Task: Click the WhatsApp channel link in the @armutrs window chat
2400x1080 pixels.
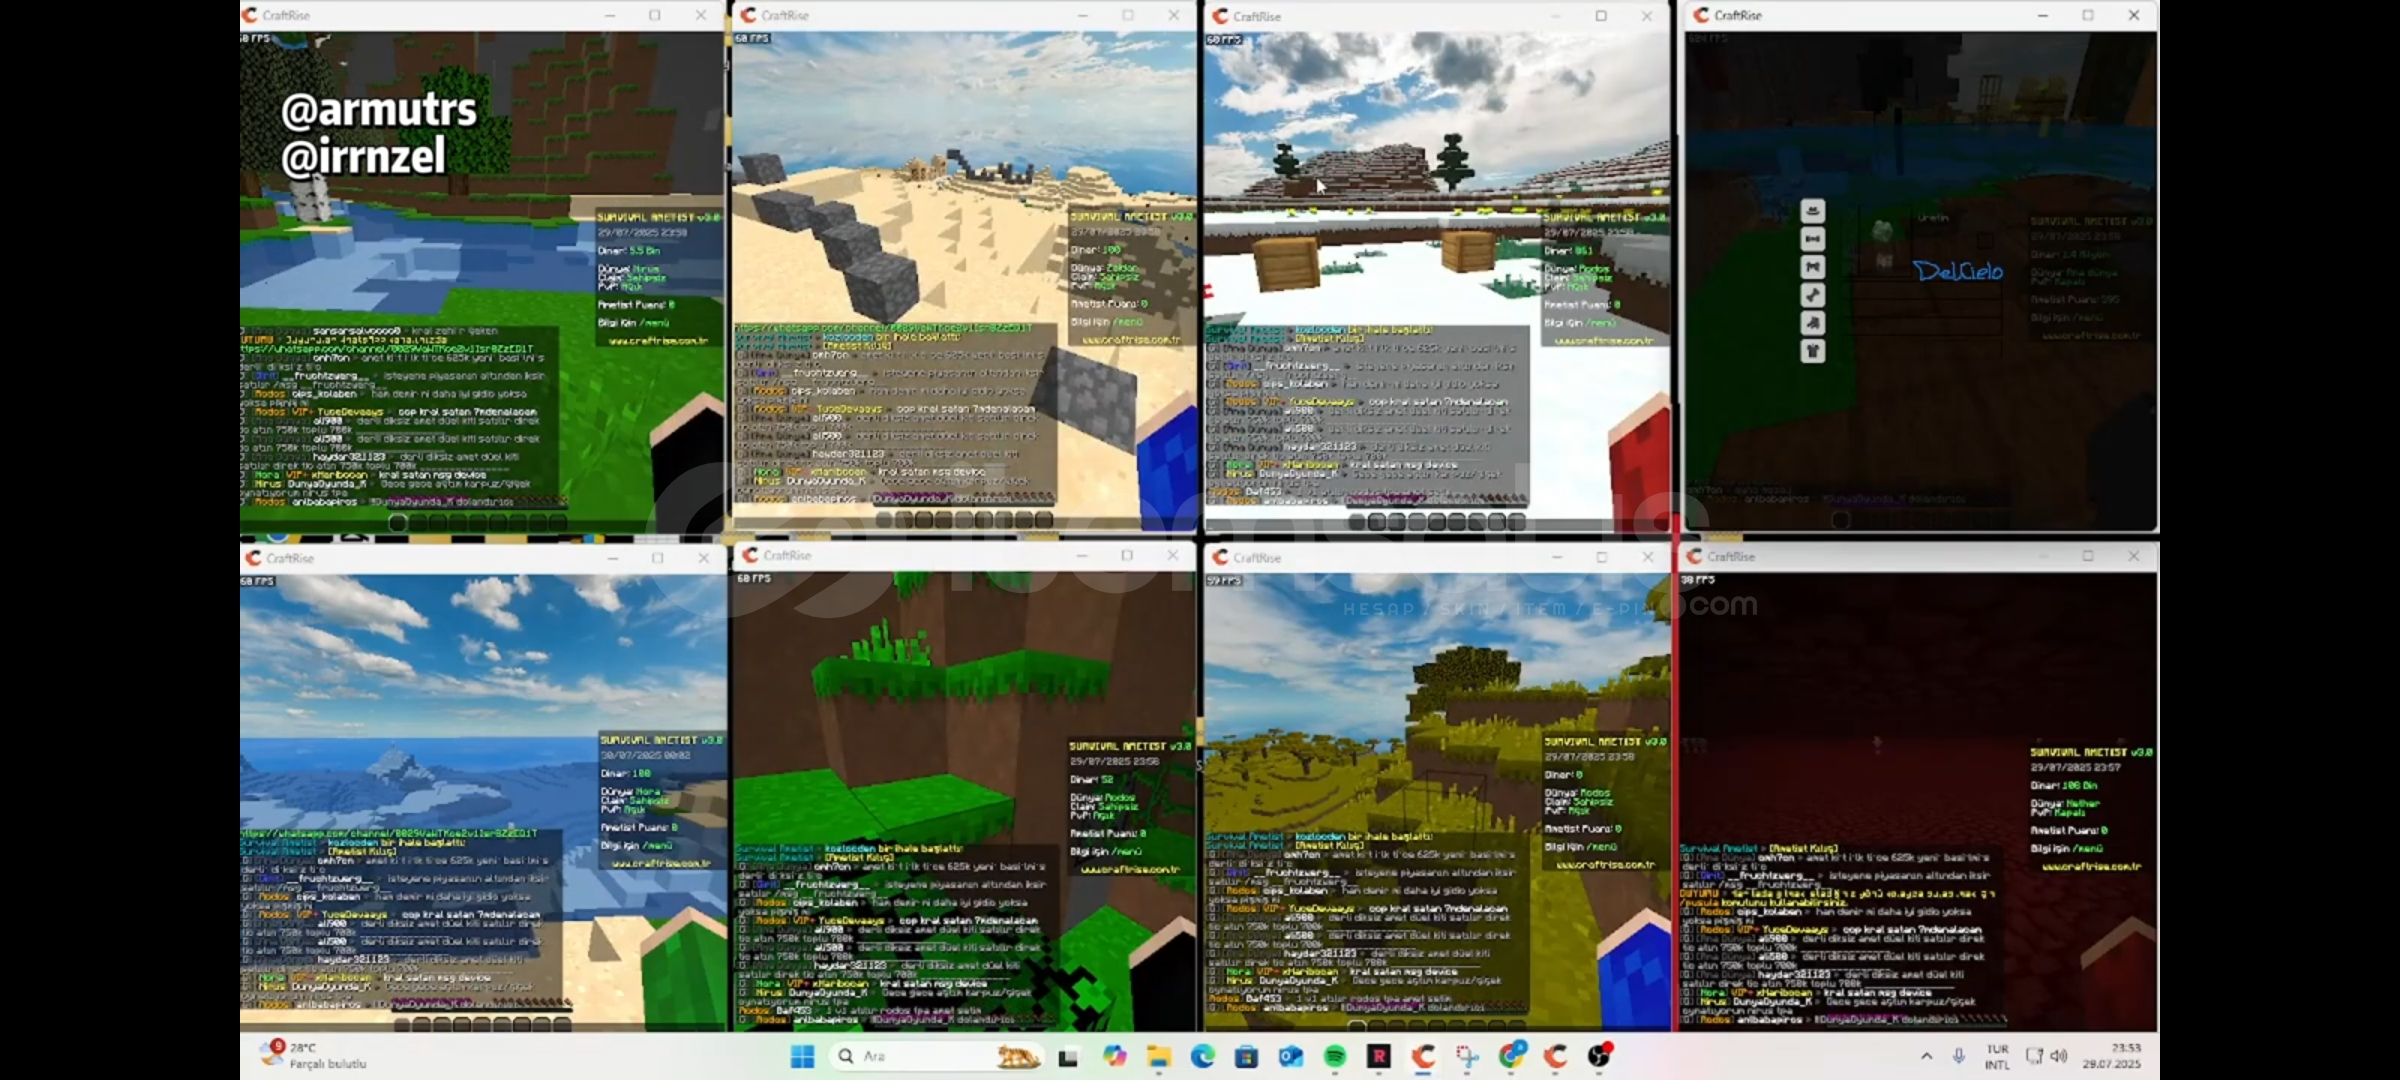Action: pos(386,349)
